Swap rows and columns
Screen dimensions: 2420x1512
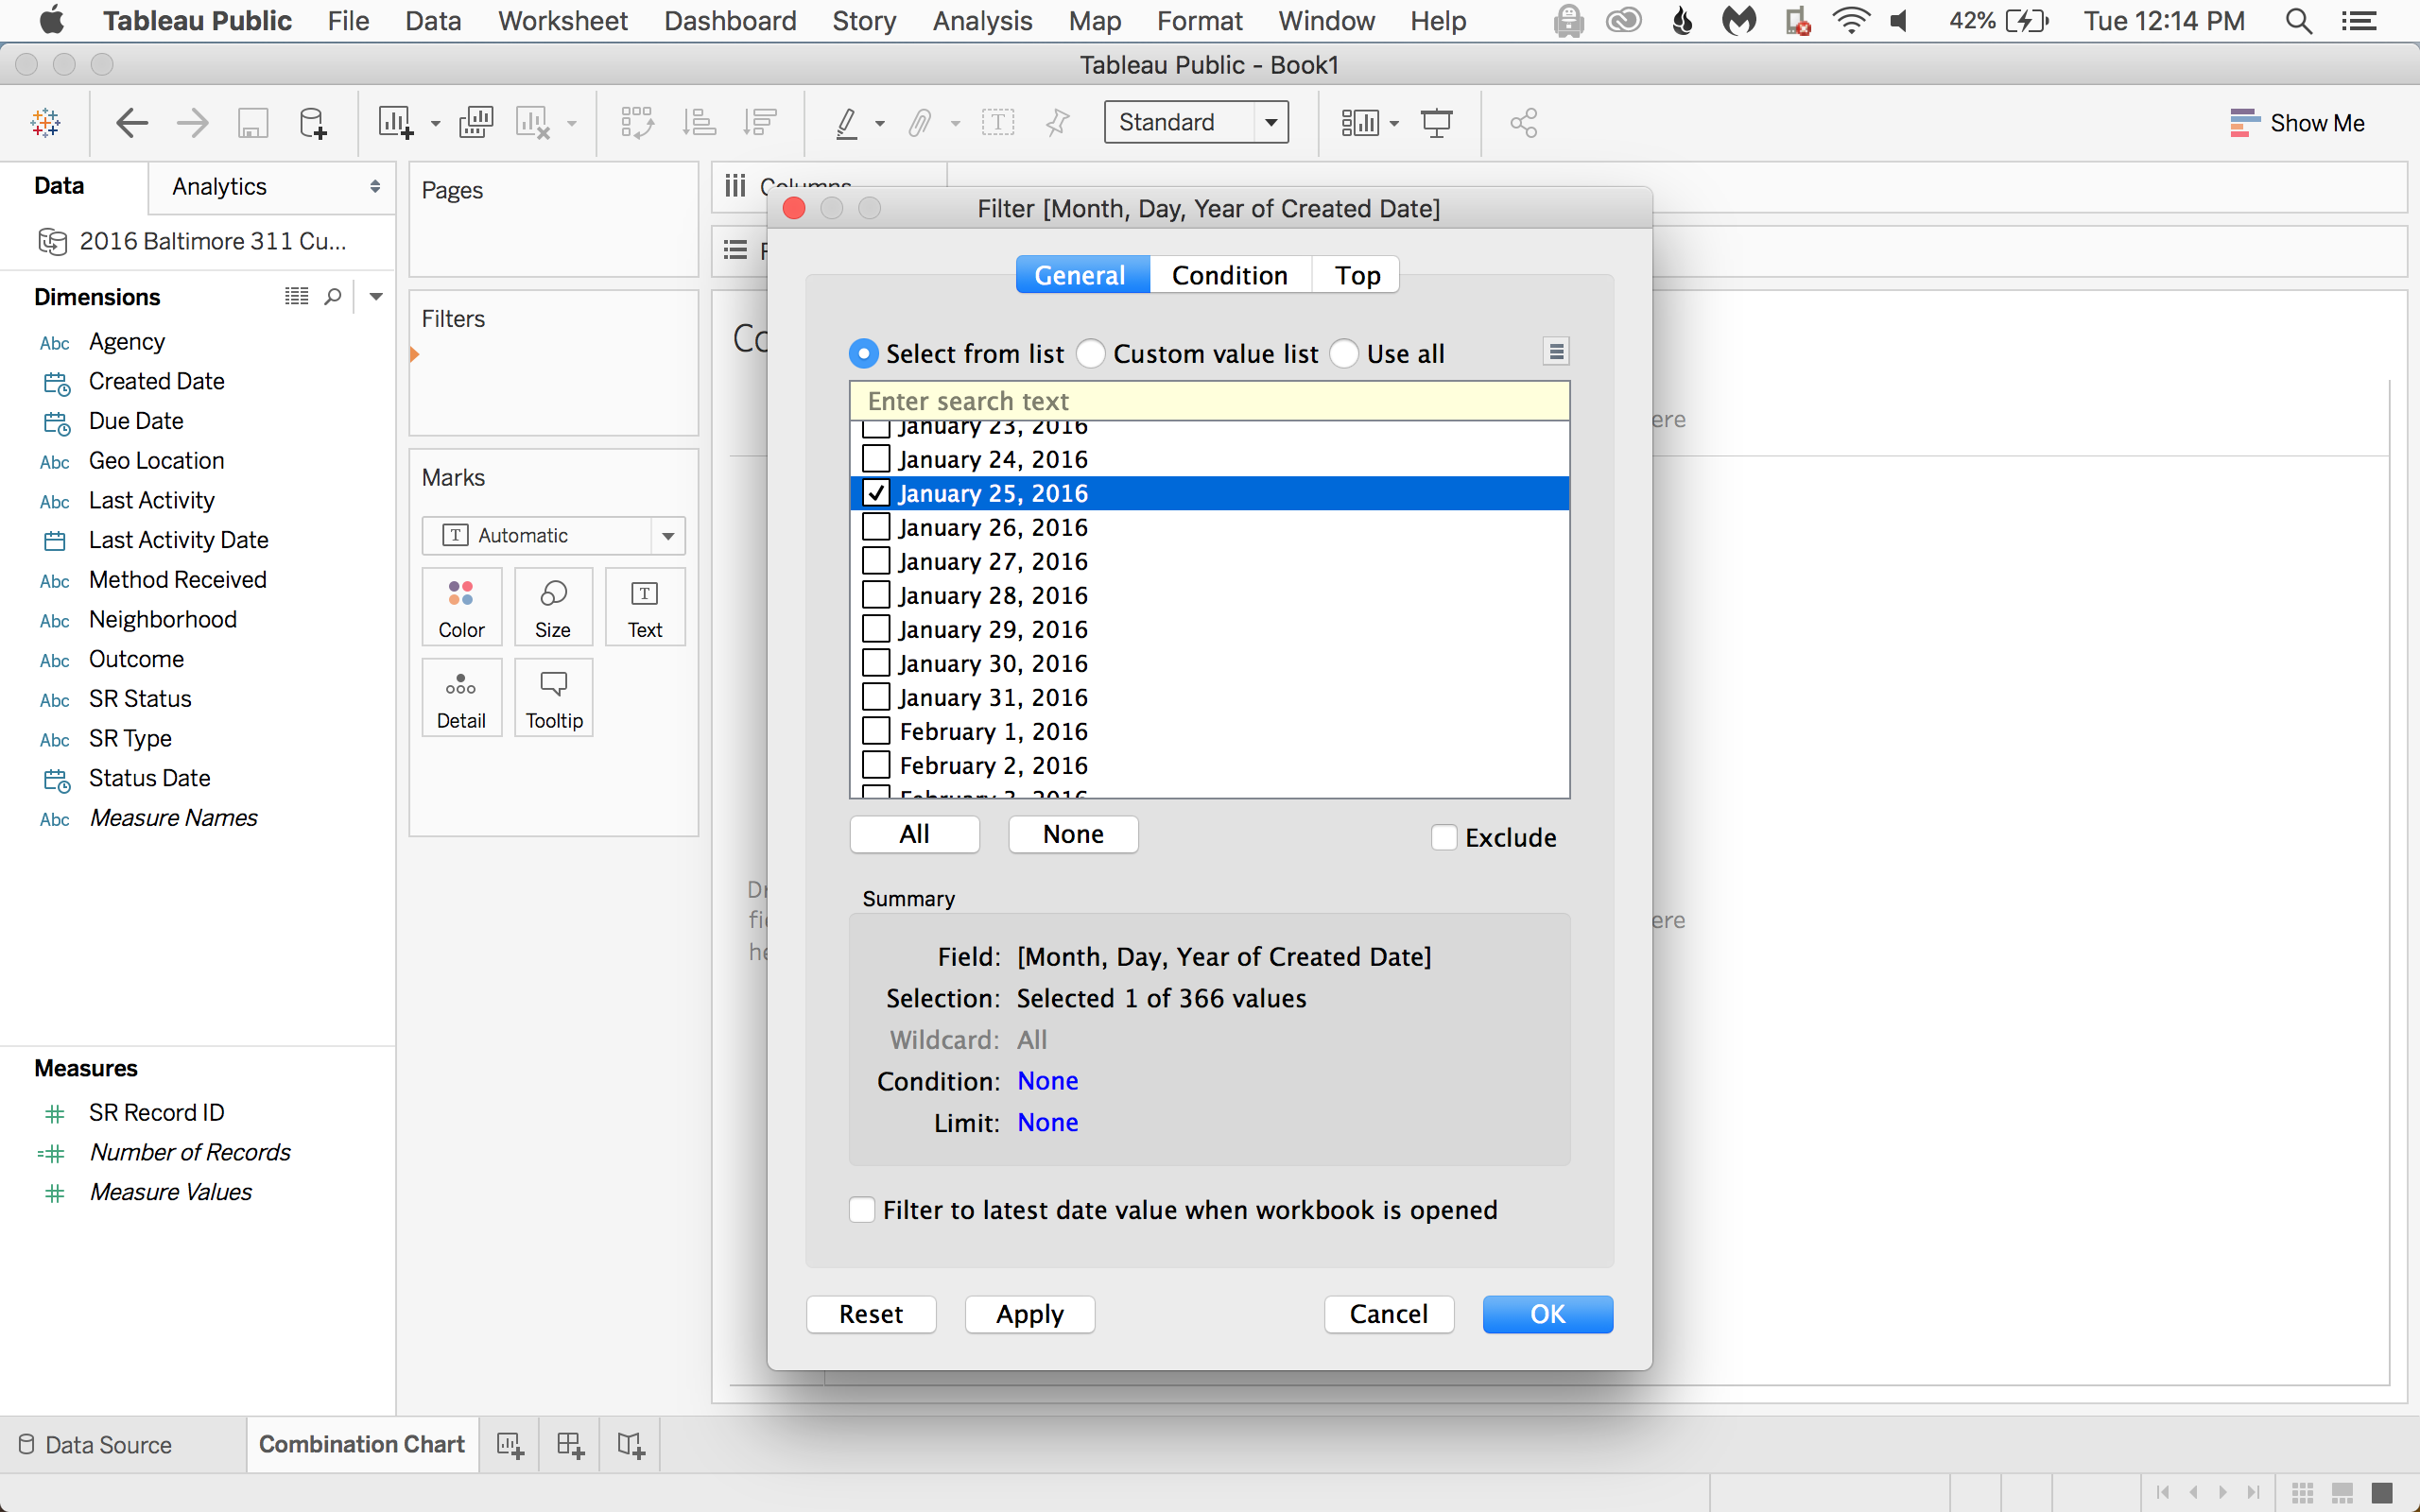tap(637, 123)
